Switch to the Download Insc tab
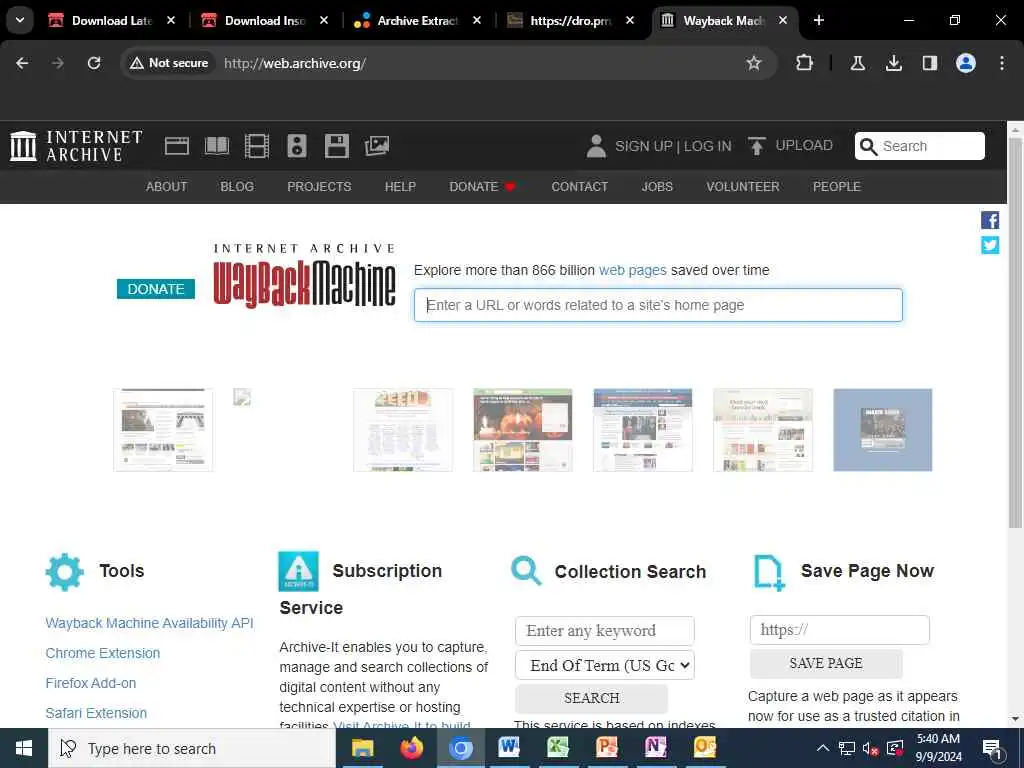 265,21
